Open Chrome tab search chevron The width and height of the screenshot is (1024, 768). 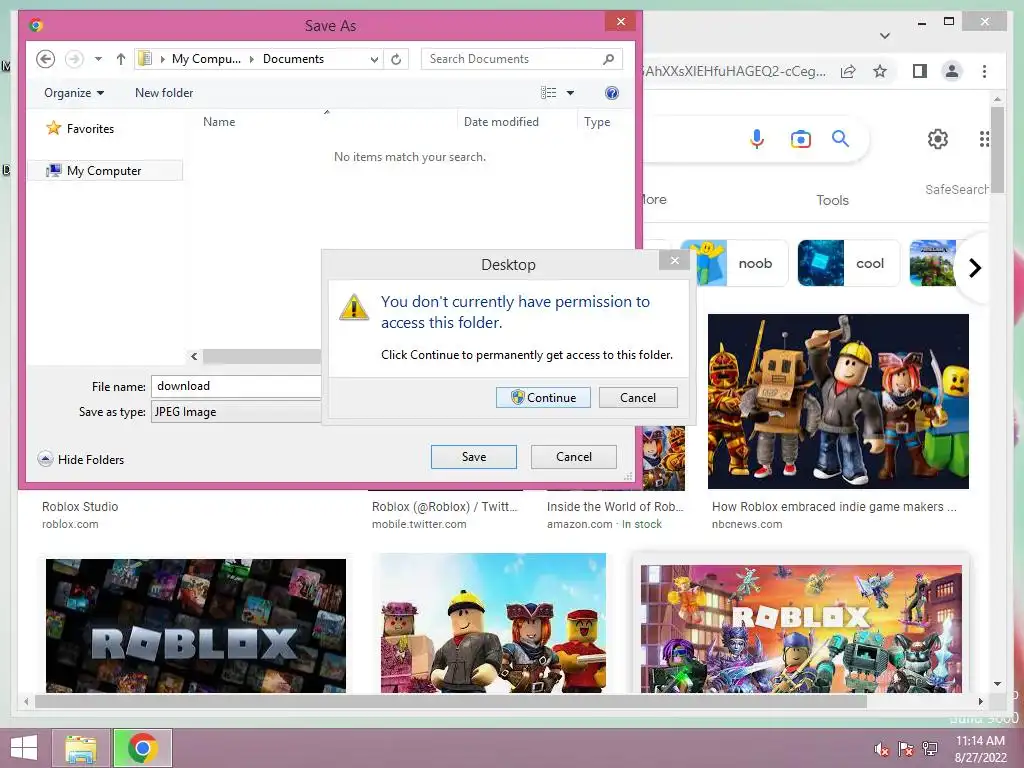pyautogui.click(x=885, y=36)
